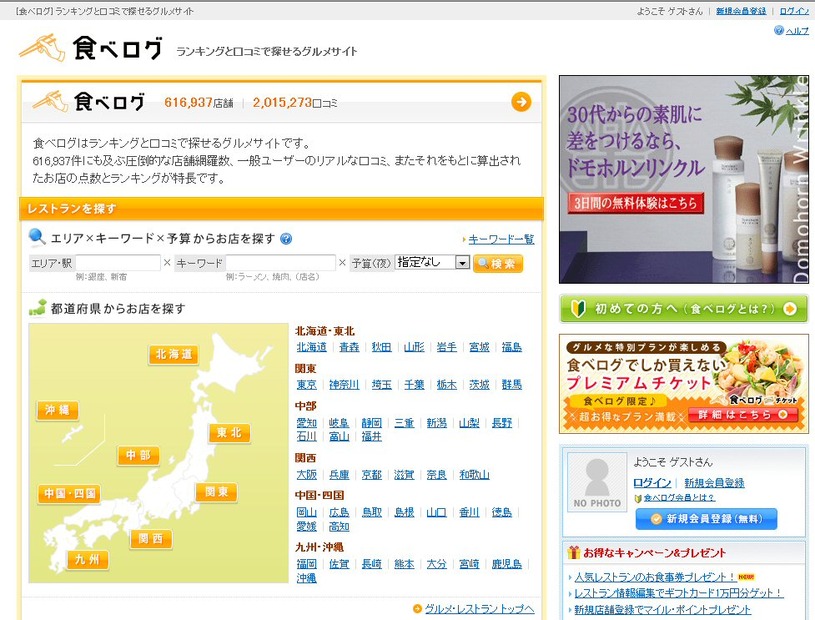Click the blue question icon beside search heading
Image resolution: width=815 pixels, height=620 pixels.
[x=286, y=239]
